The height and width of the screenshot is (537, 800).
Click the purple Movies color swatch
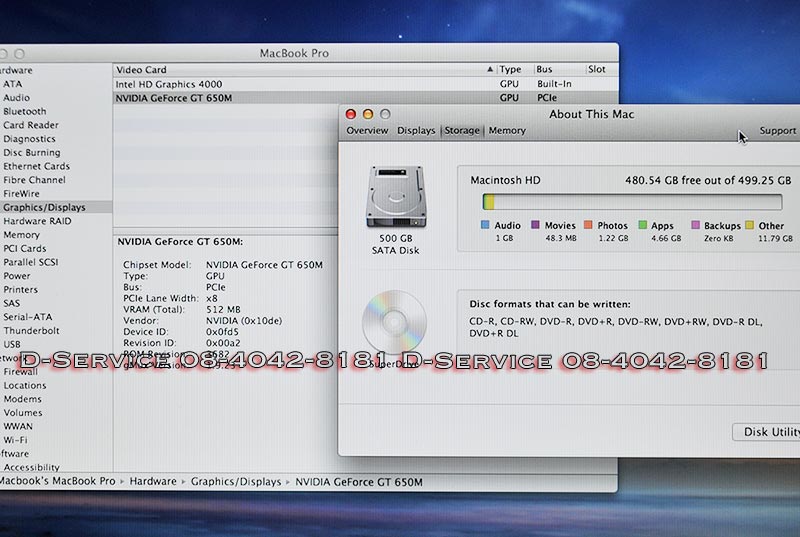point(535,225)
